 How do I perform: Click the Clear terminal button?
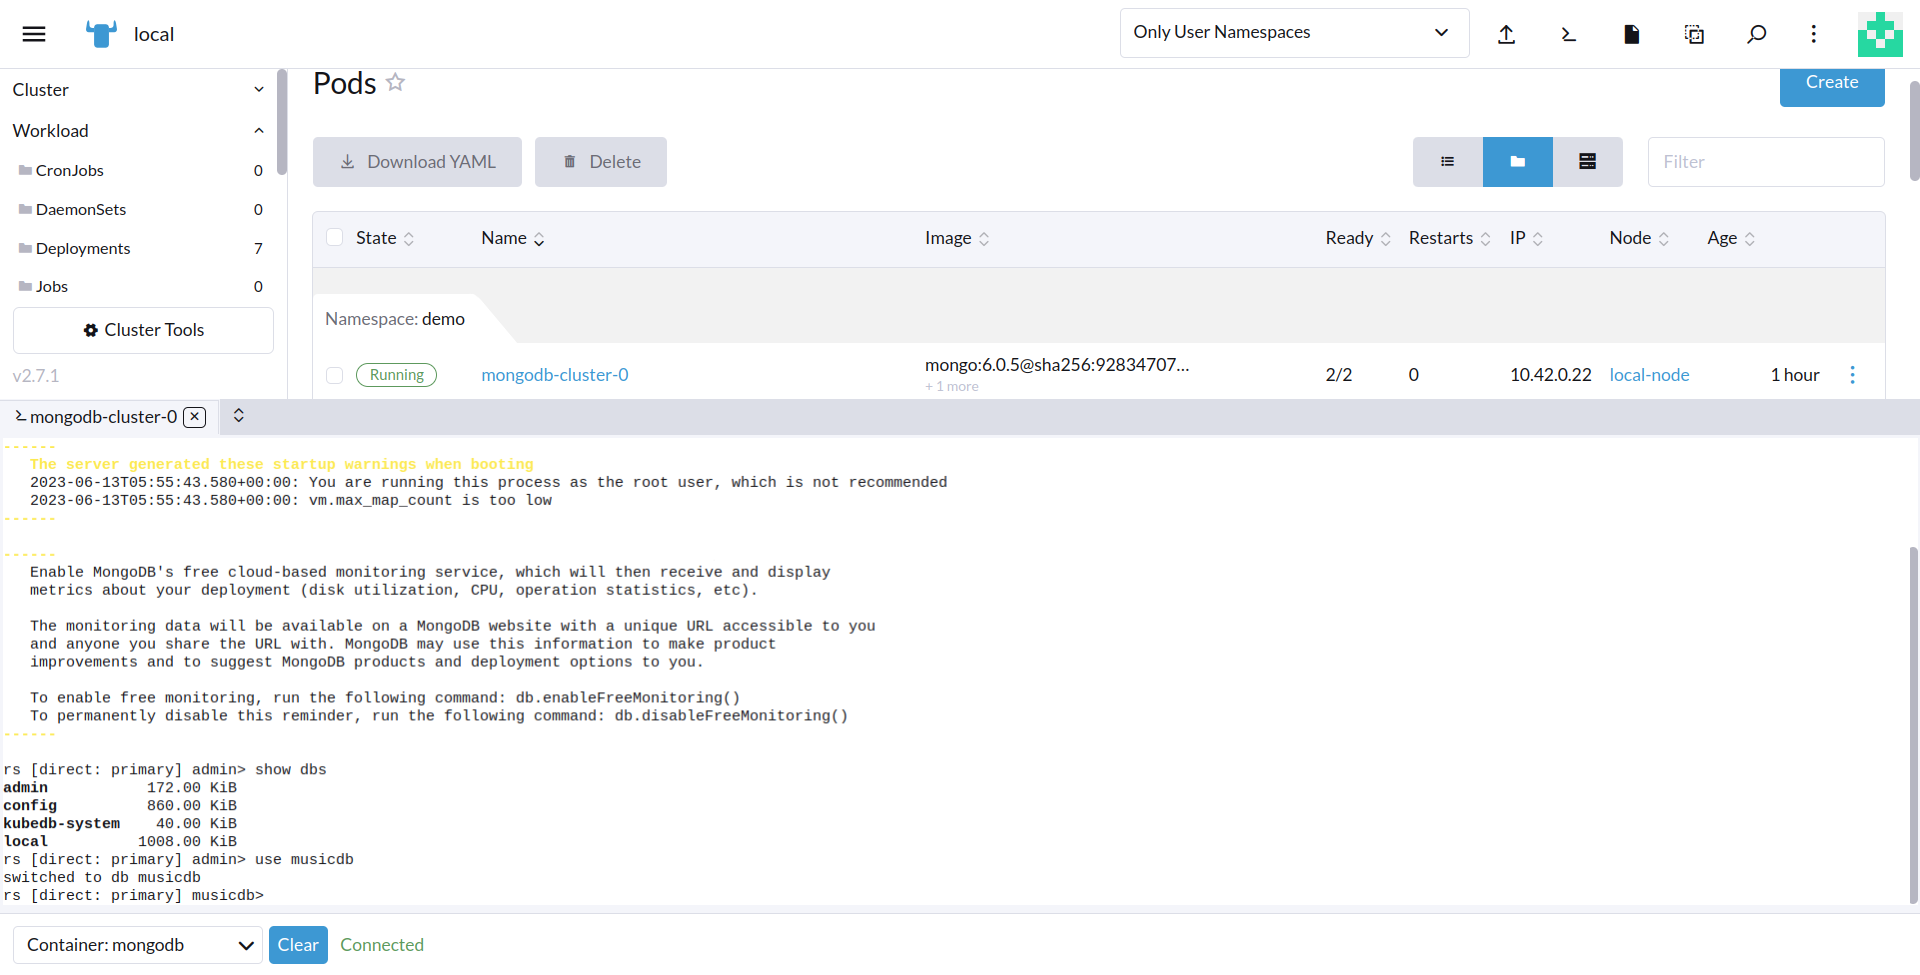[x=298, y=945]
